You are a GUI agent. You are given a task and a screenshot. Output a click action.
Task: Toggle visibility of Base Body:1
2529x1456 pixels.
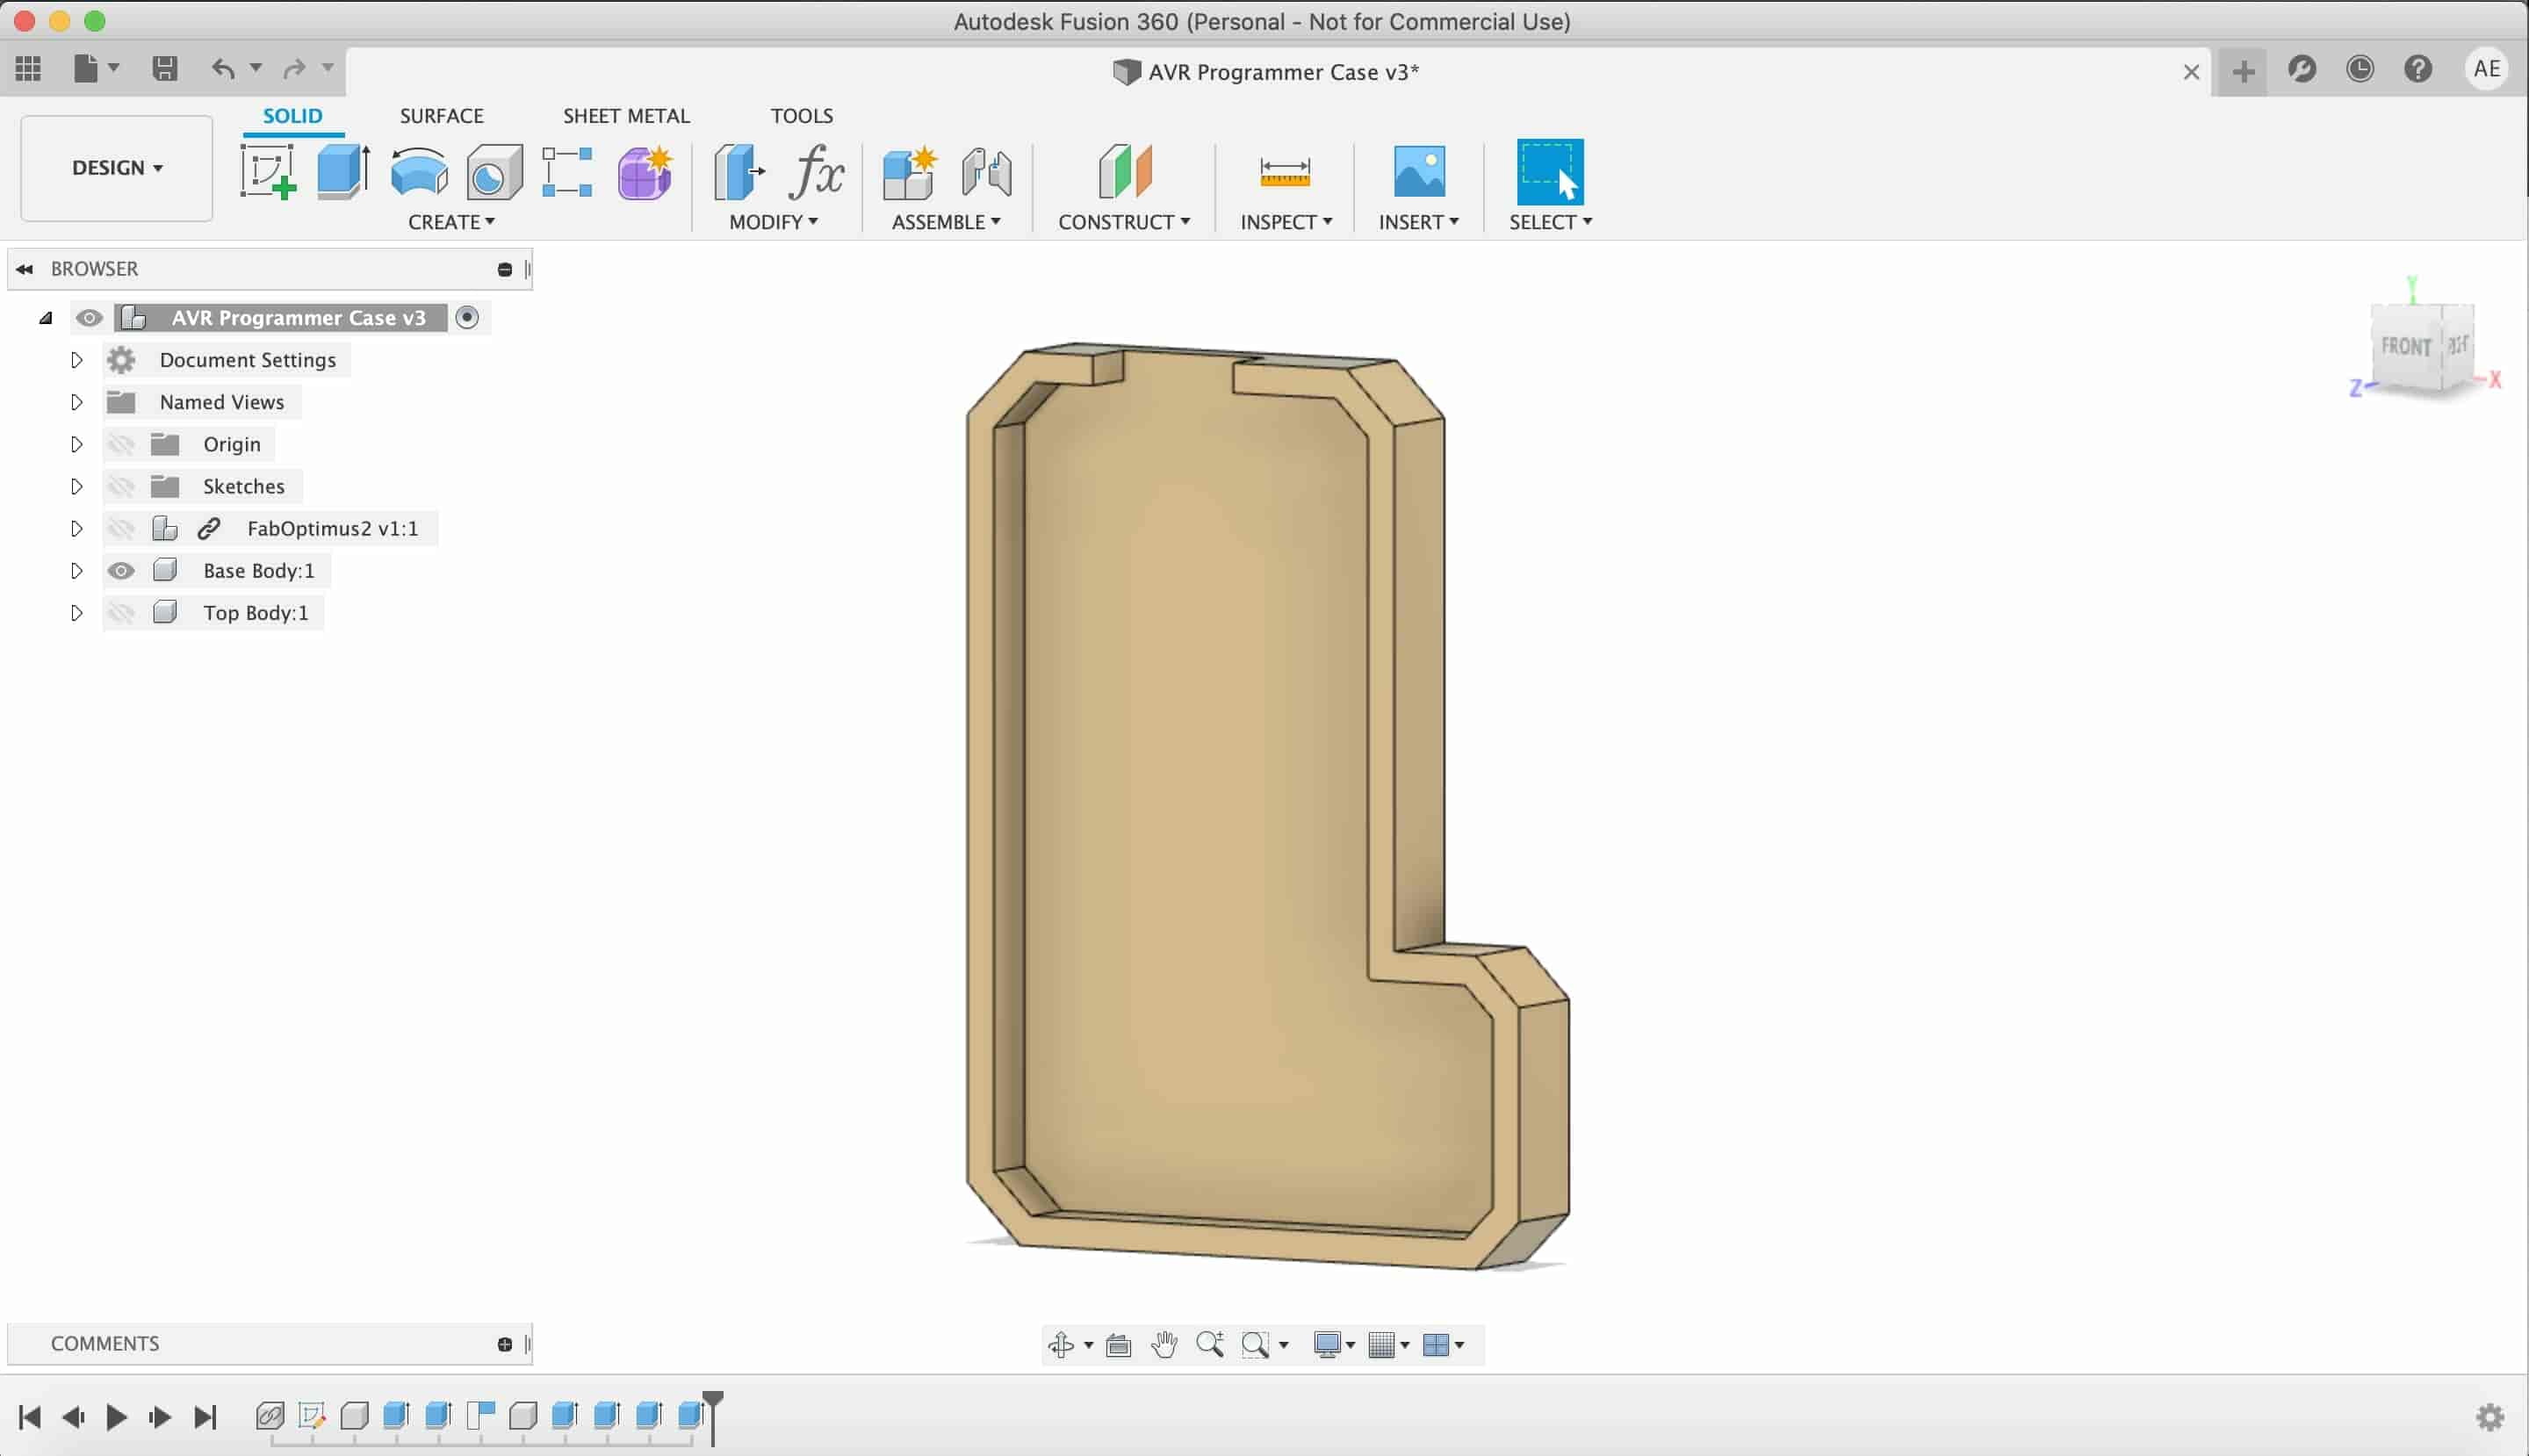coord(119,570)
